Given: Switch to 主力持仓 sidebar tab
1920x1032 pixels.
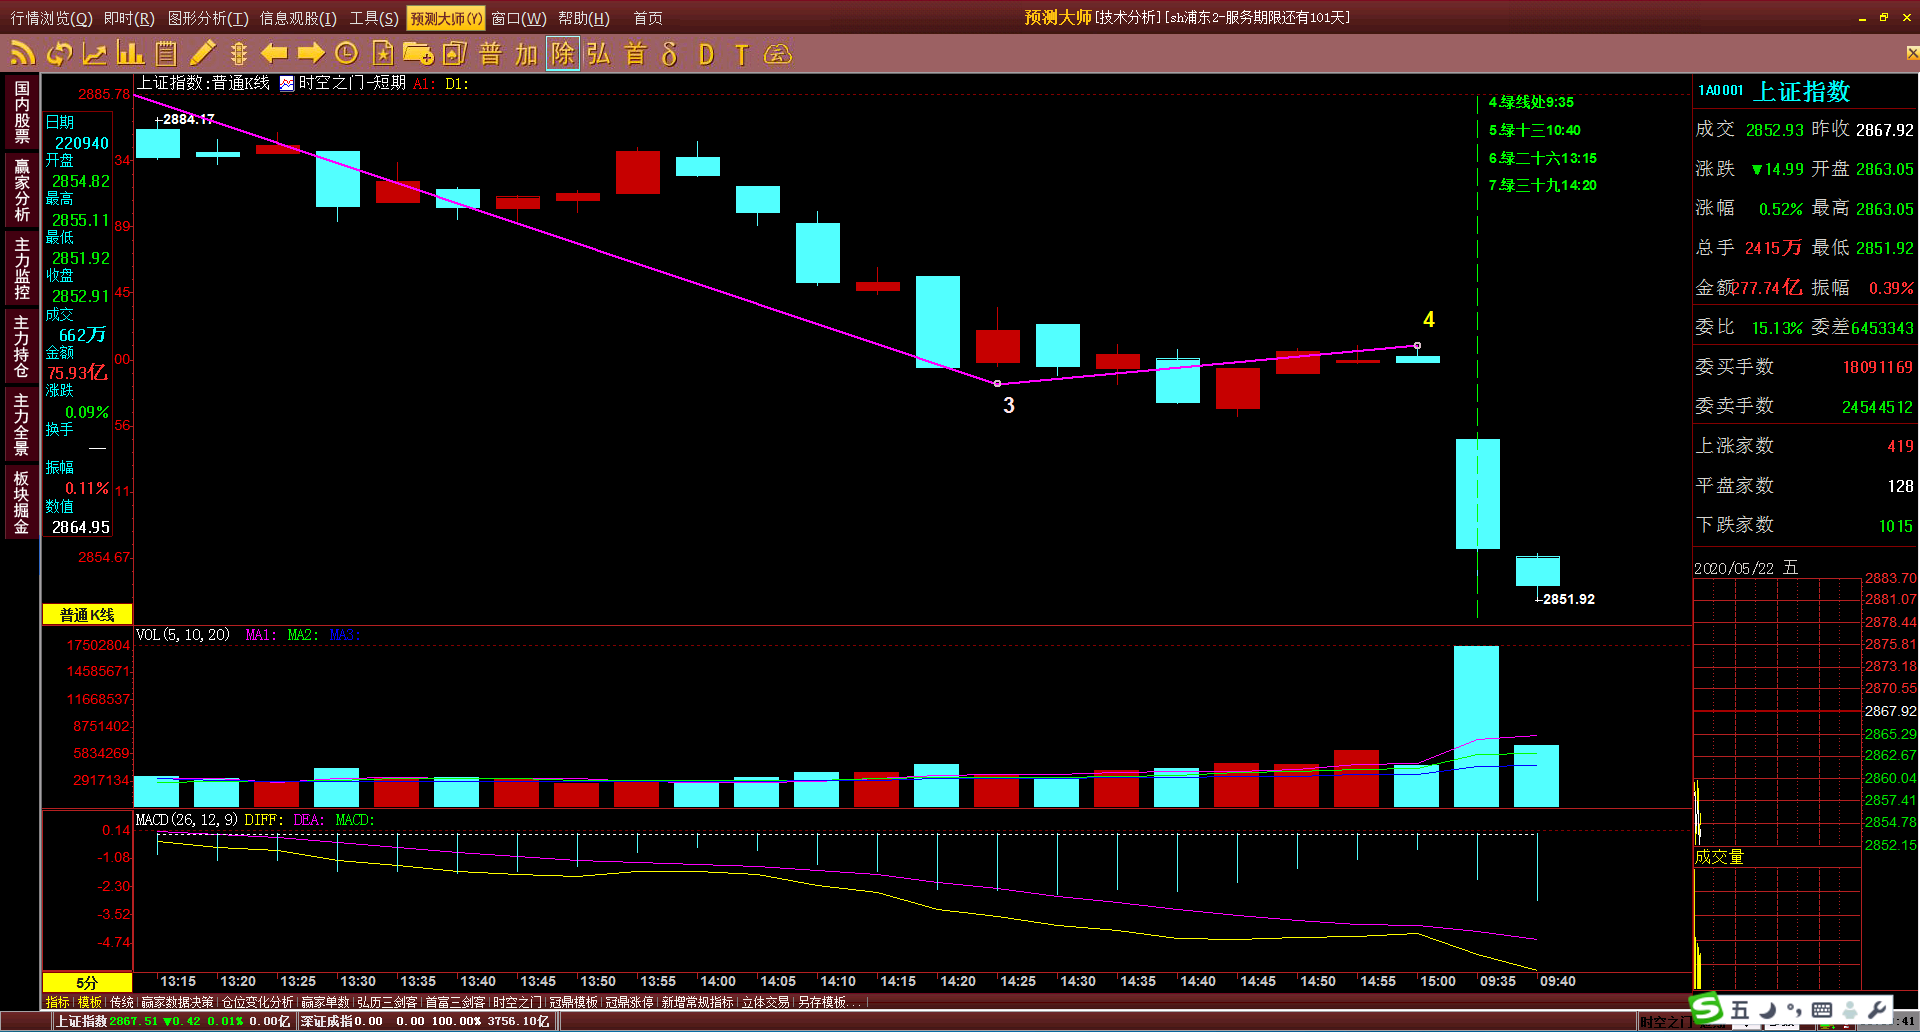Looking at the screenshot, I should [x=22, y=346].
